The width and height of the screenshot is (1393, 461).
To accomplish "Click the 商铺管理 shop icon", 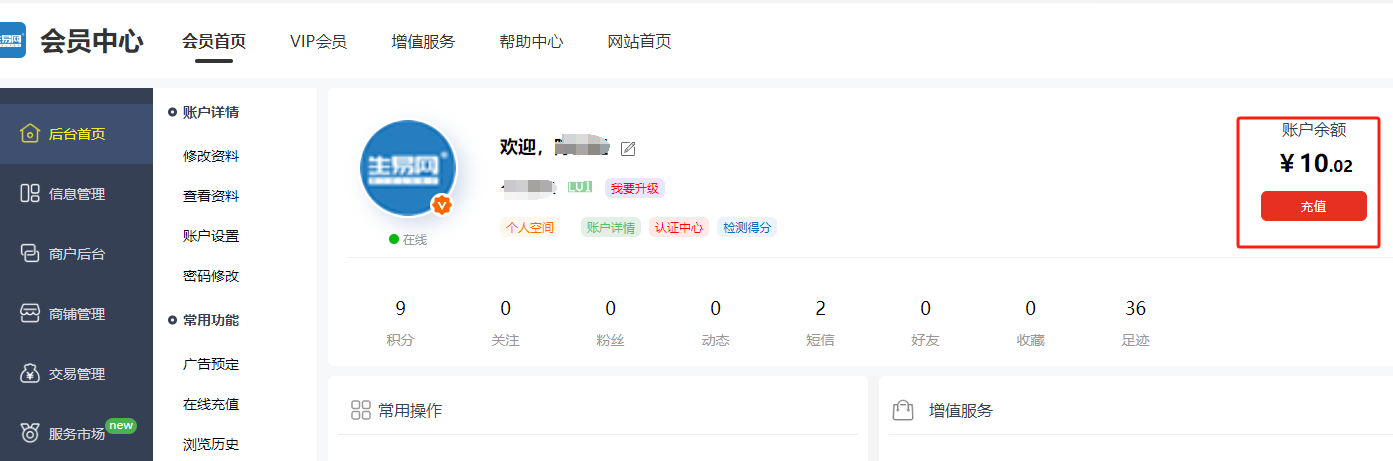I will pos(30,314).
